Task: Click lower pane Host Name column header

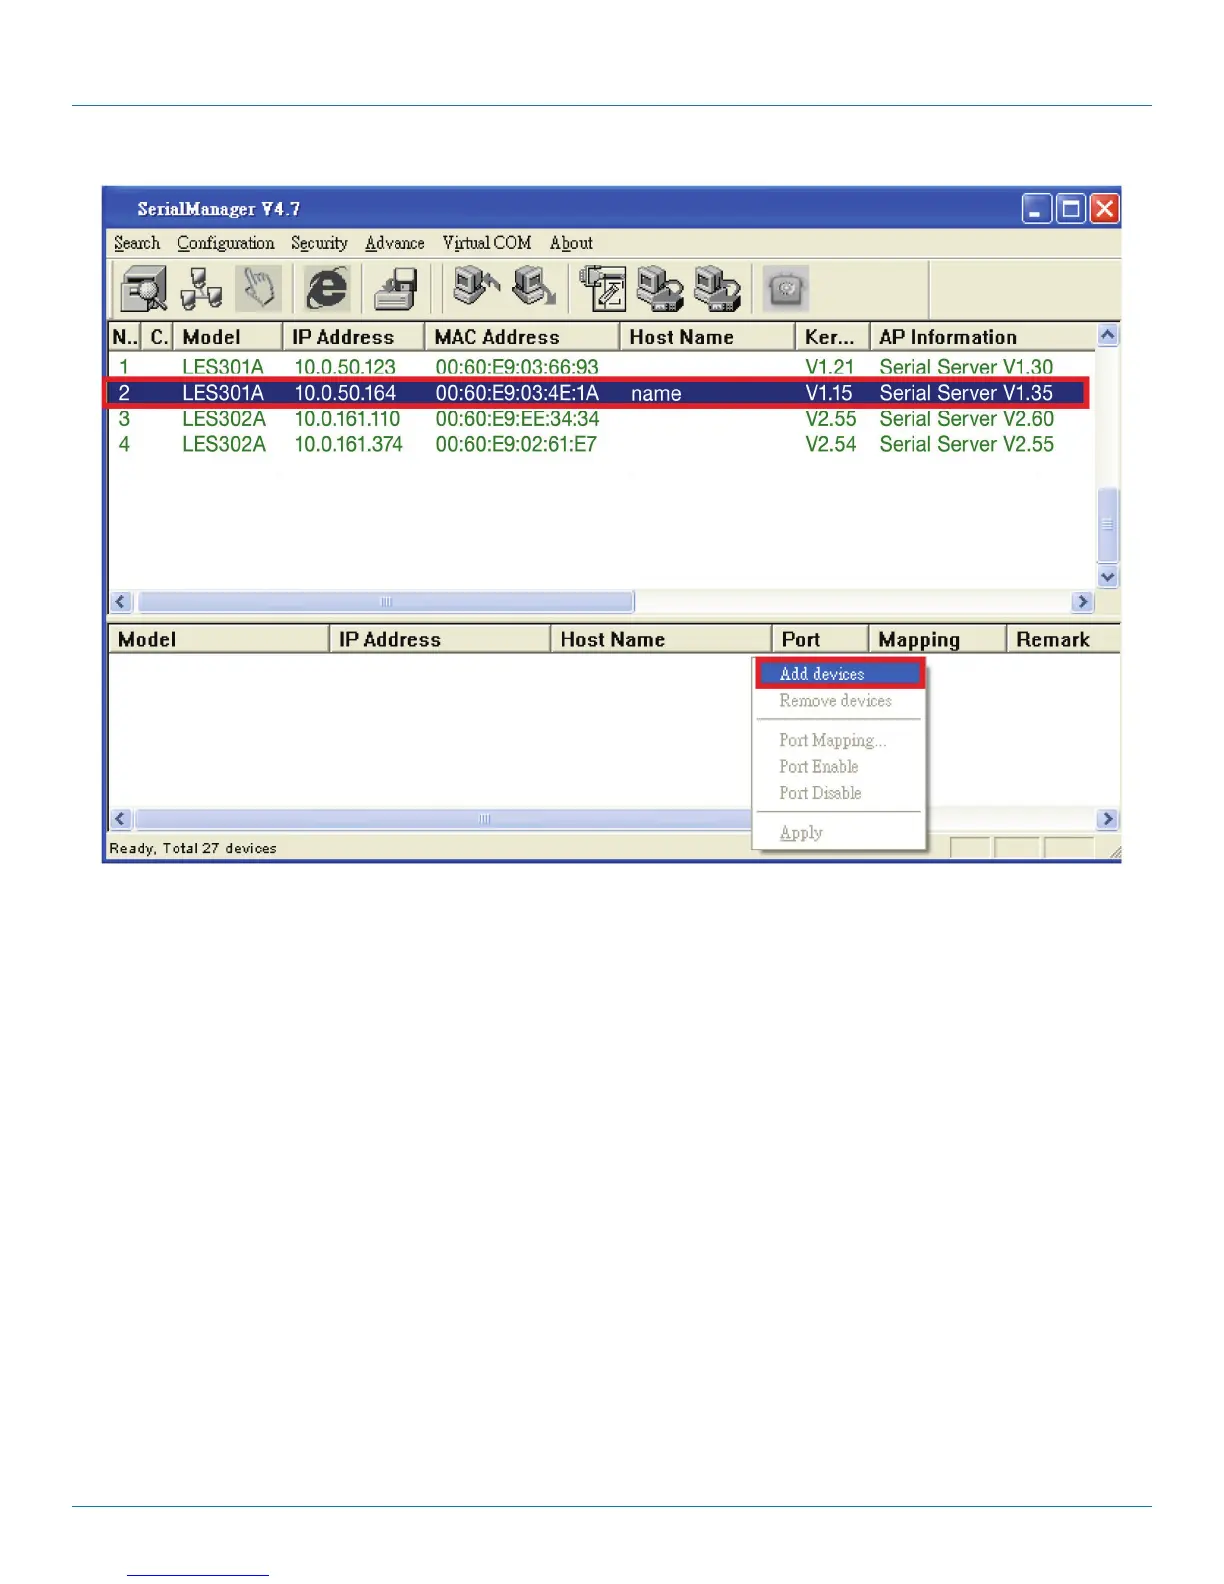Action: coord(661,639)
